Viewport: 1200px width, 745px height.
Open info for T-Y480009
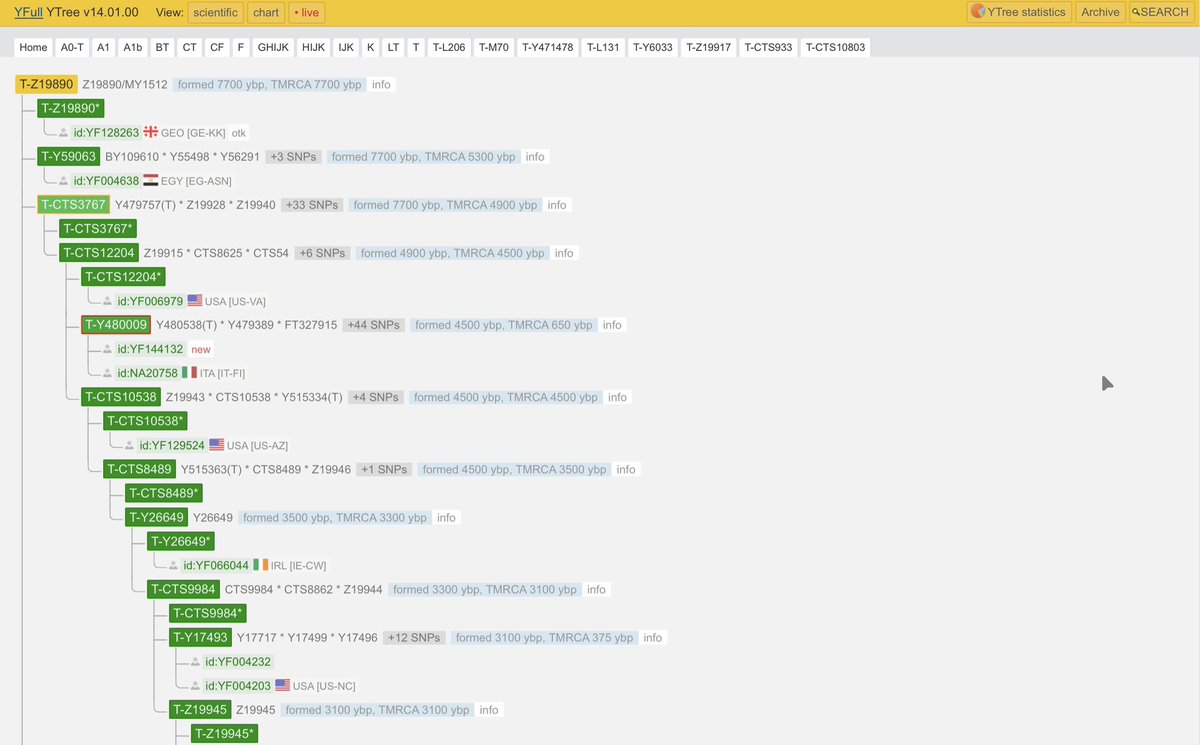612,325
